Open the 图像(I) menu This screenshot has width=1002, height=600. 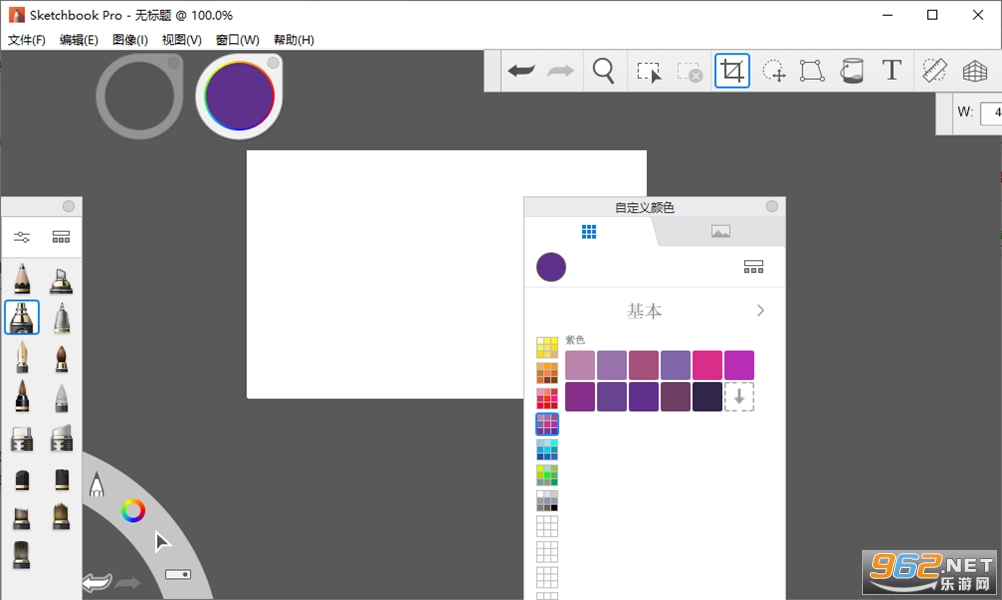point(130,40)
